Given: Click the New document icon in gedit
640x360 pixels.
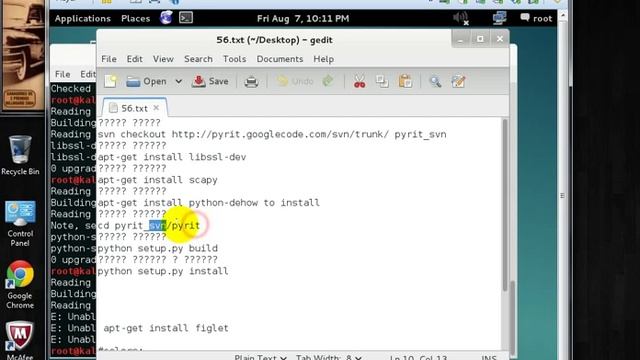Looking at the screenshot, I should tap(110, 81).
